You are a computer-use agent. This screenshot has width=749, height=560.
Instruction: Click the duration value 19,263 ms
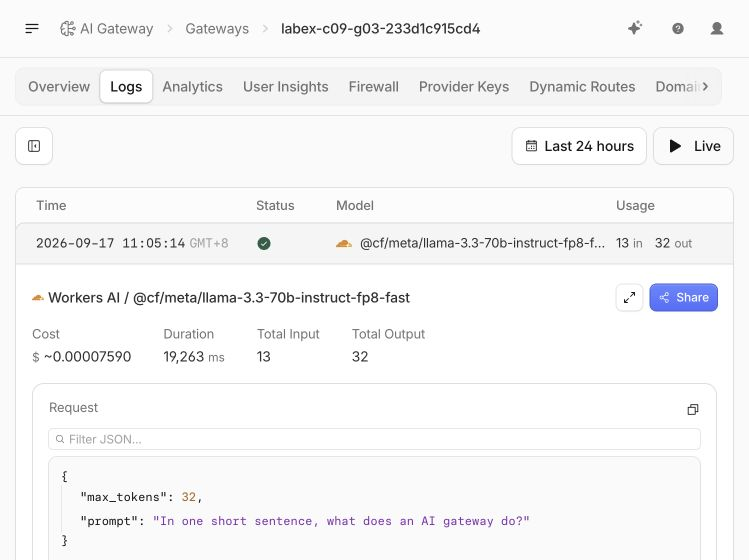pos(193,356)
